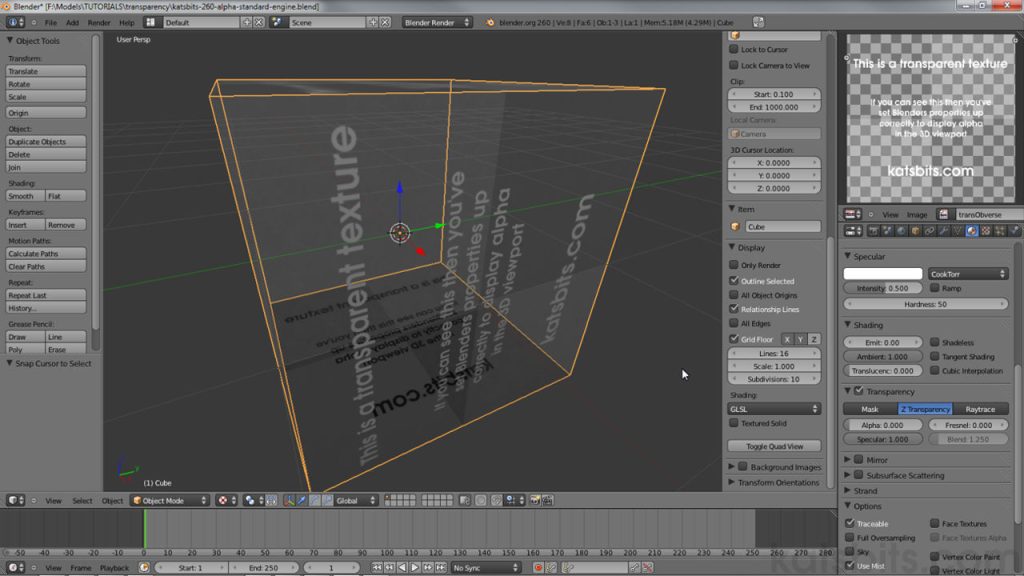
Task: Open the Object properties tab
Action: (x=915, y=233)
